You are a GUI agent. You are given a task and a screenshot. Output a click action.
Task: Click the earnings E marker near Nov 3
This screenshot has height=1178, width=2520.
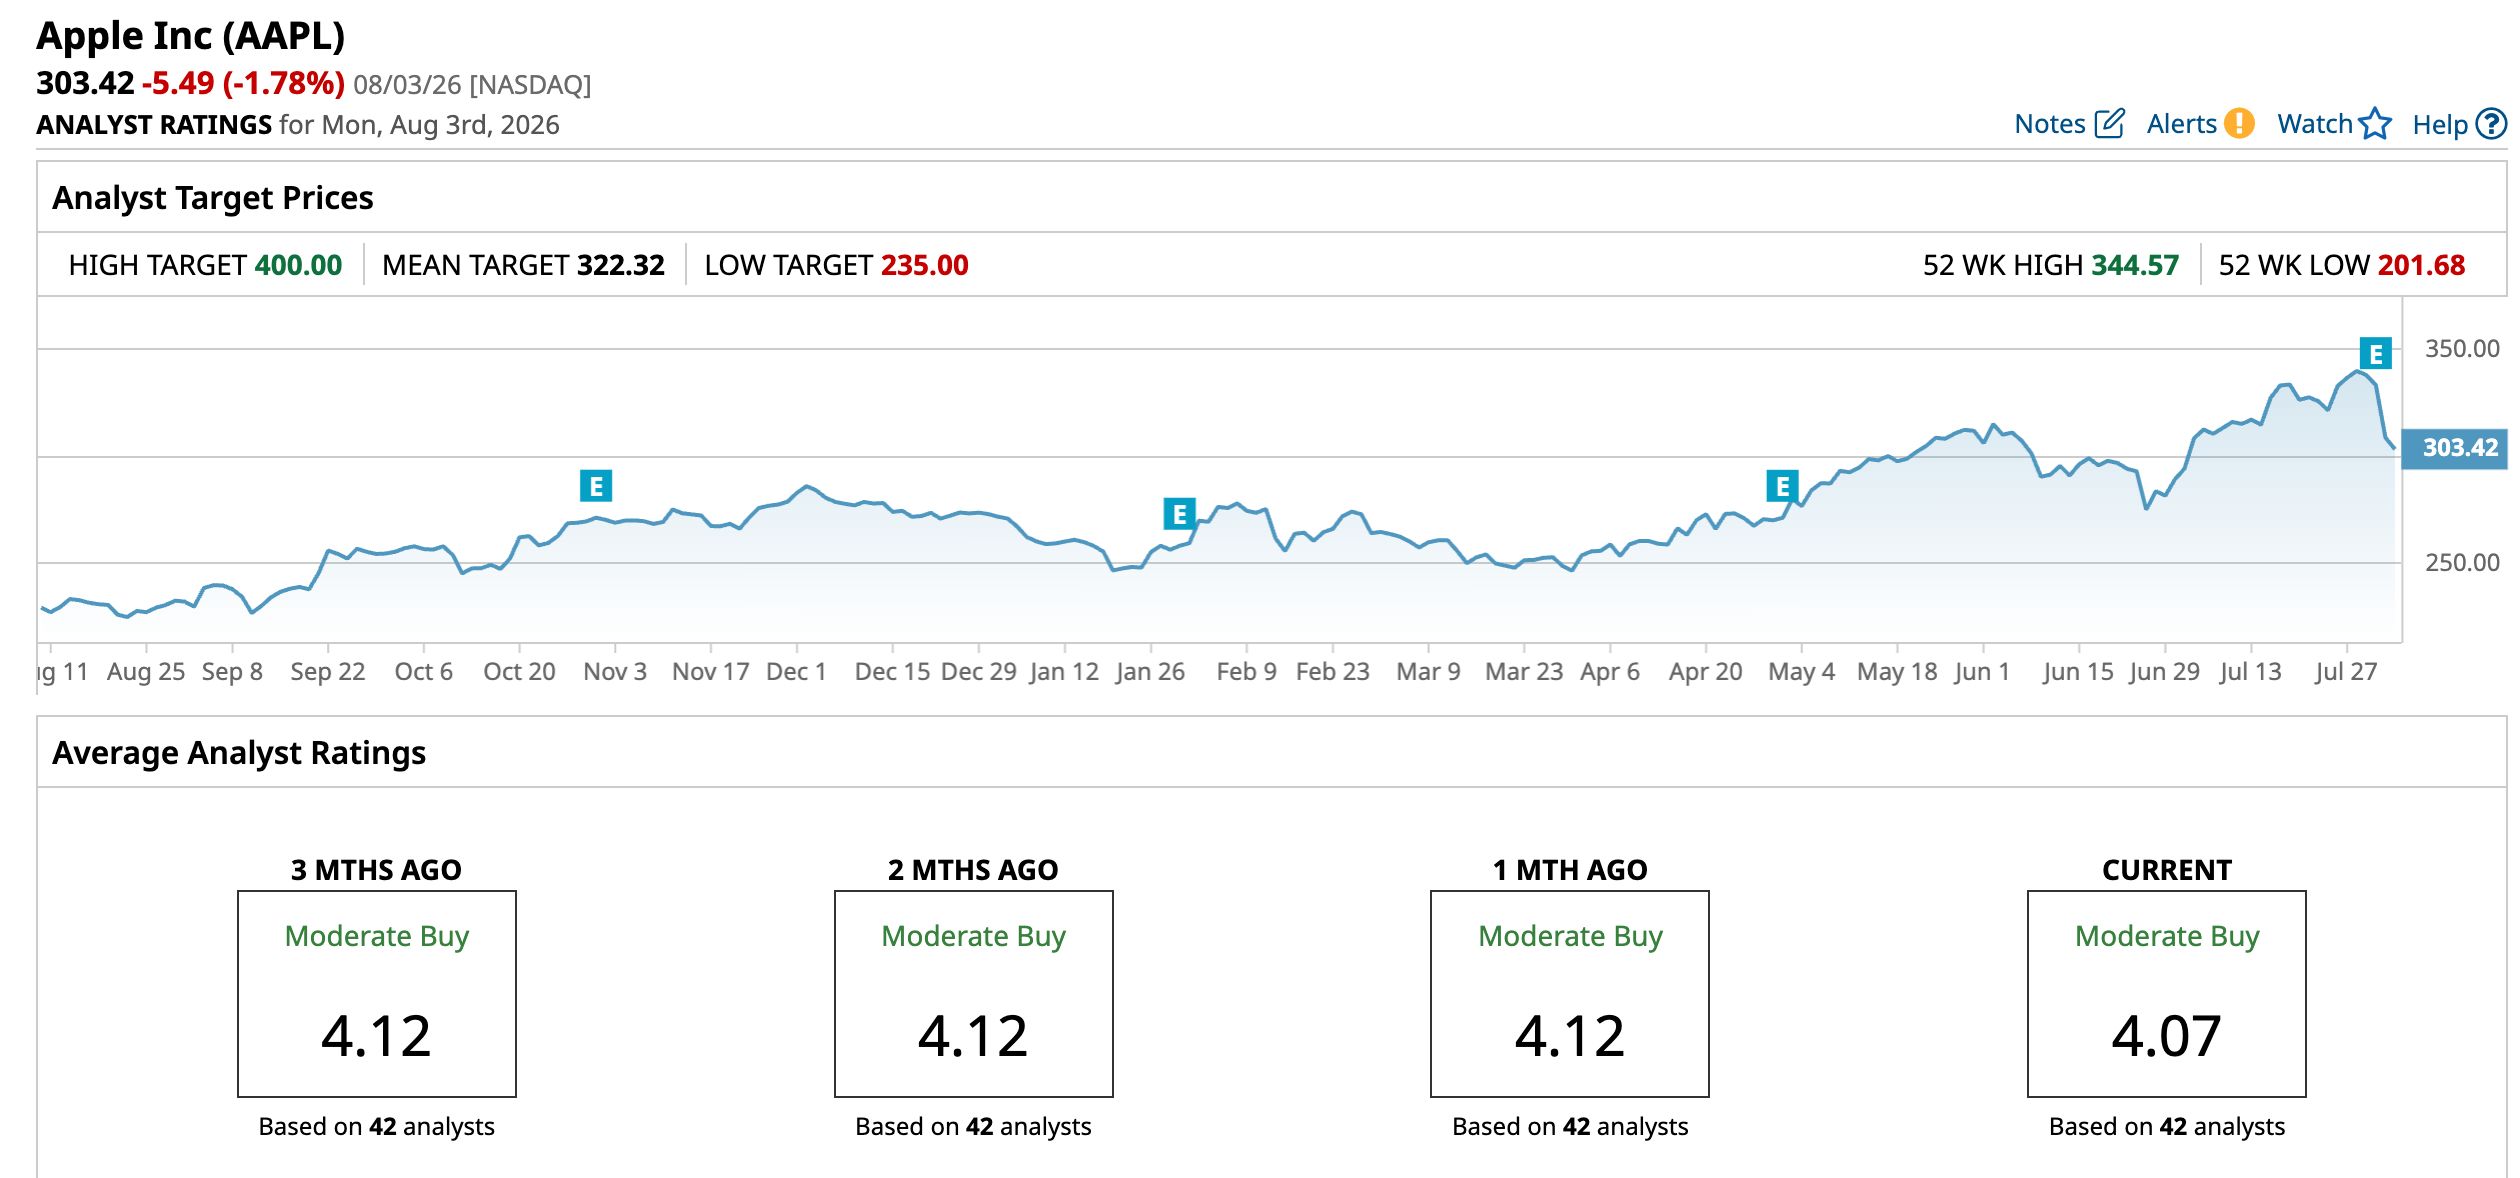tap(596, 486)
